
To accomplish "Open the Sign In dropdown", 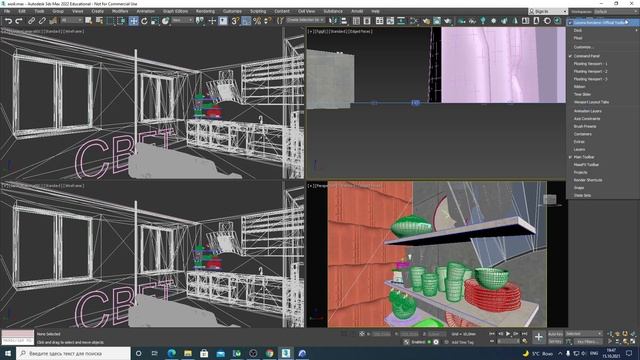I will coord(548,11).
